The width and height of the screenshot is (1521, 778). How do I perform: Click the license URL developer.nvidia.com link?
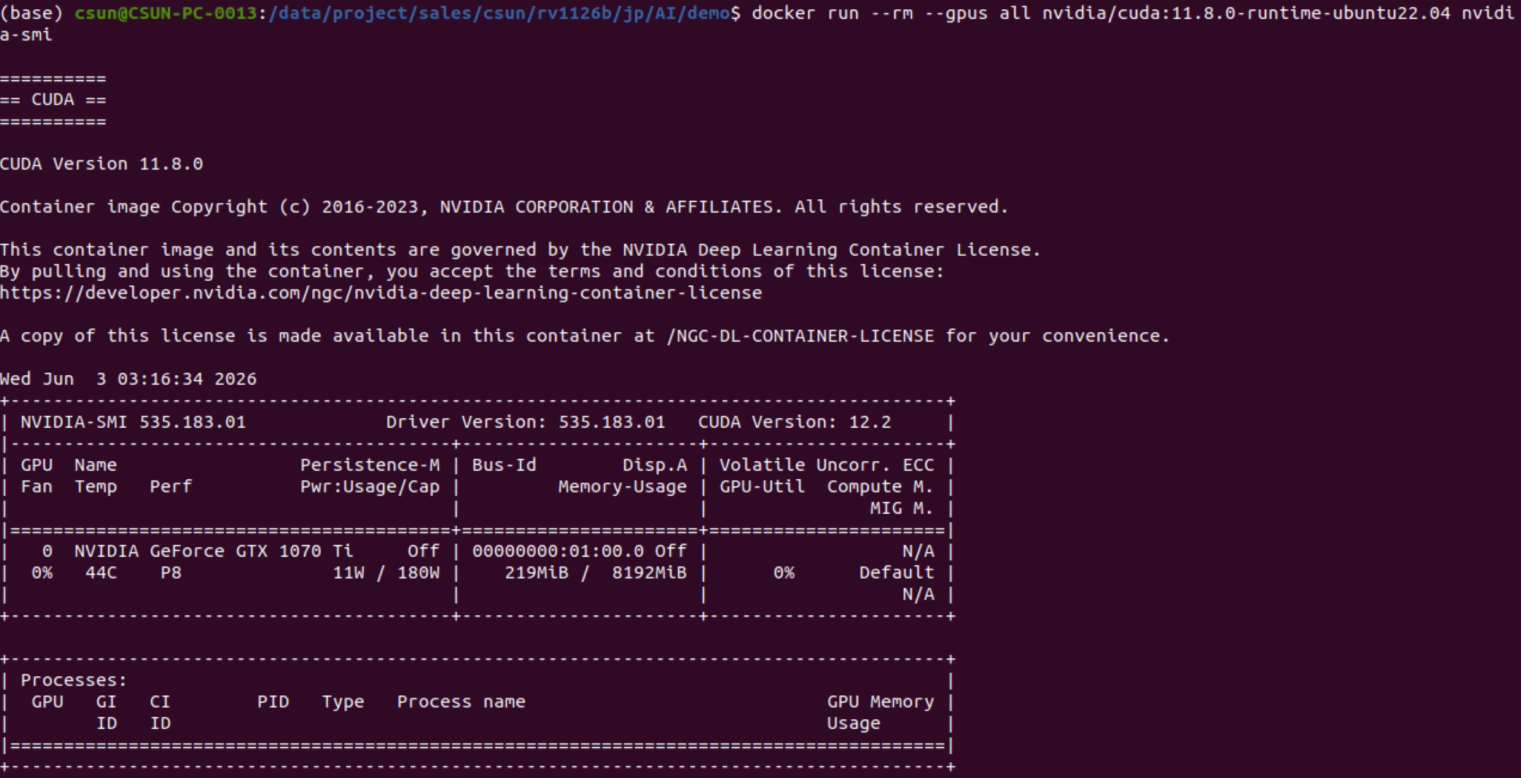[x=381, y=293]
